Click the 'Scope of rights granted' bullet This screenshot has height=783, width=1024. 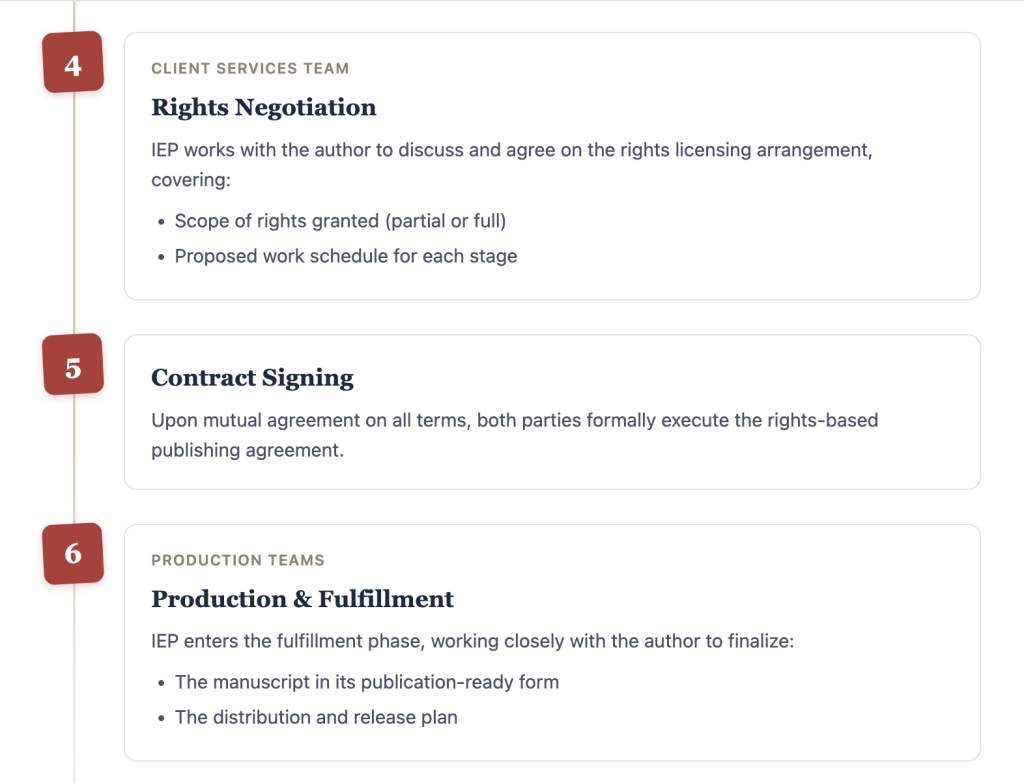click(340, 221)
